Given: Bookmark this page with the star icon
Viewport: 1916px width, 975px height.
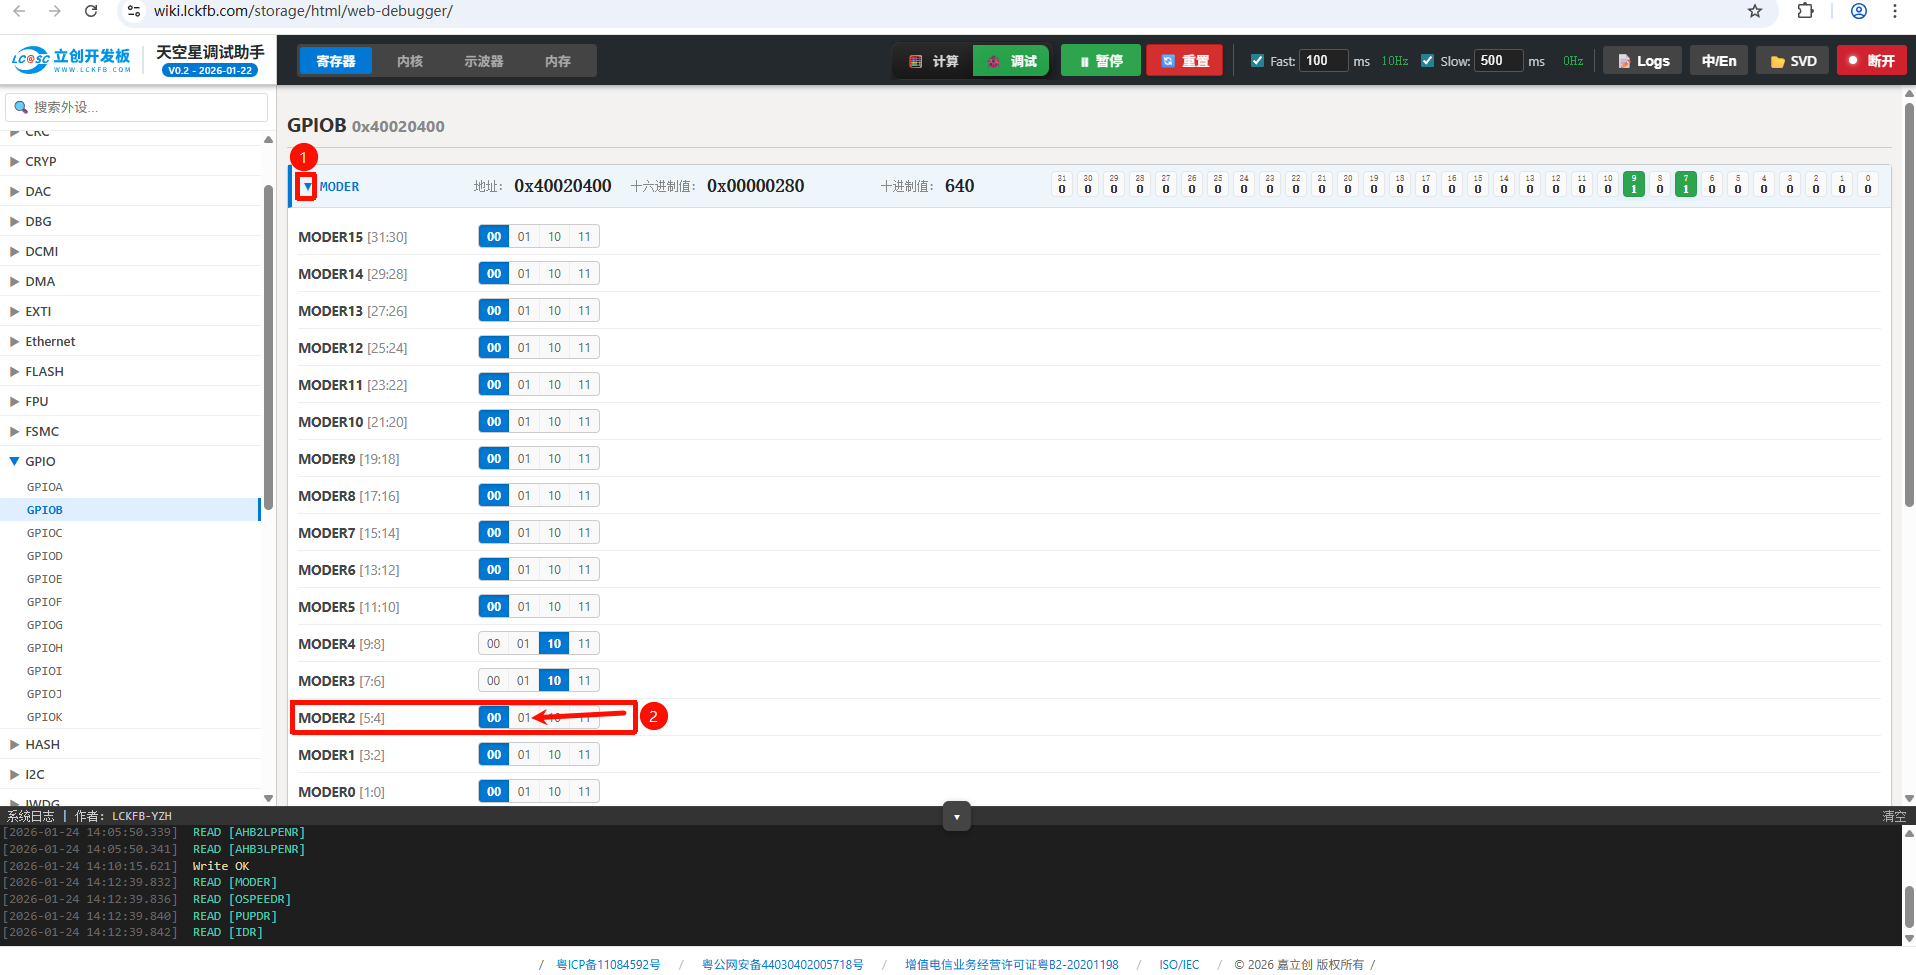Looking at the screenshot, I should point(1755,11).
